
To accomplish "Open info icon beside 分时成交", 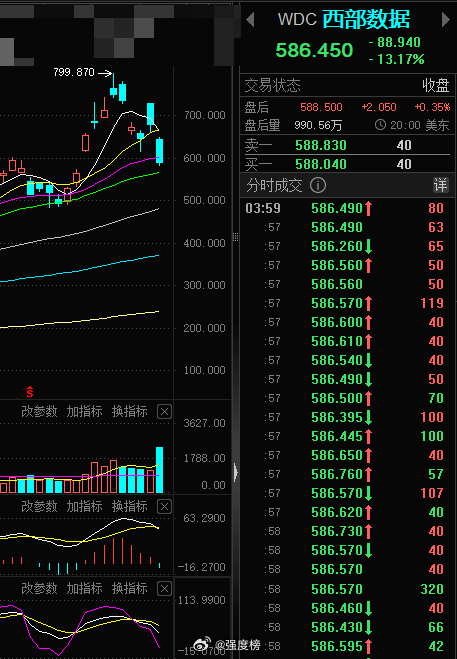I will pos(318,185).
